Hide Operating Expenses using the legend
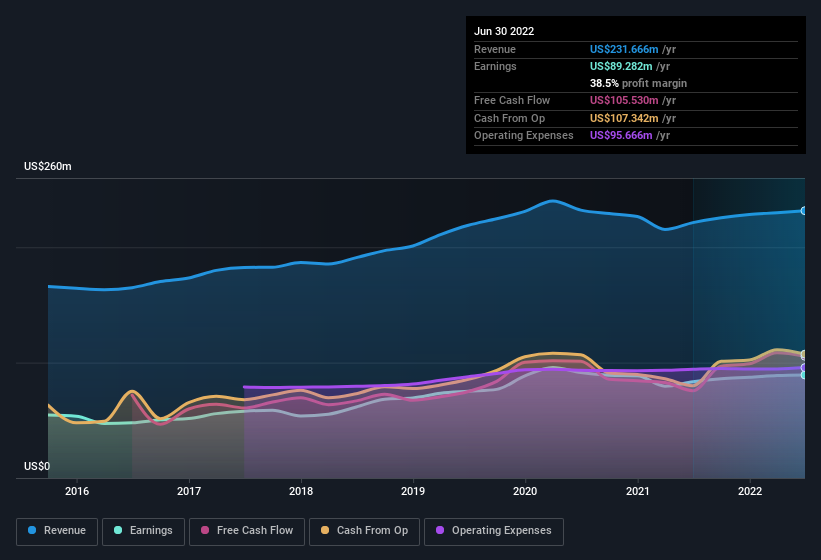 (493, 531)
